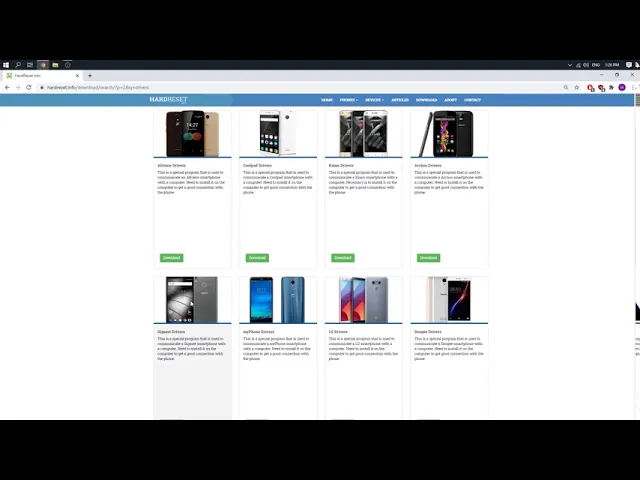Open Task View in the taskbar
This screenshot has height=480, width=640.
pos(30,65)
